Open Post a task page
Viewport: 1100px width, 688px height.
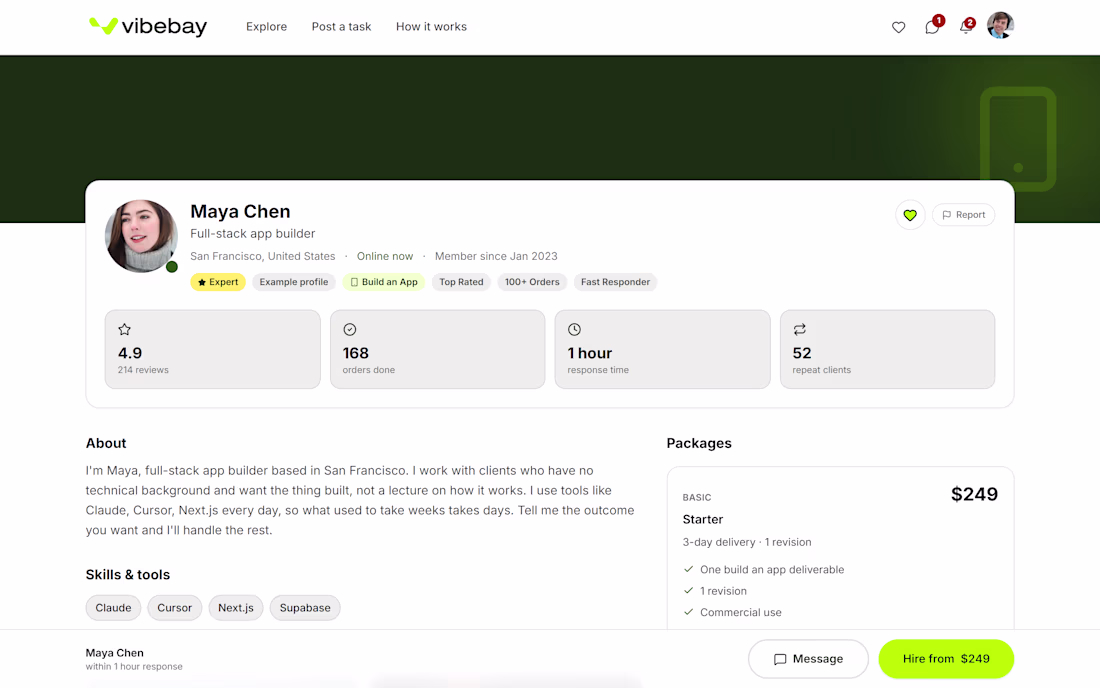(342, 27)
